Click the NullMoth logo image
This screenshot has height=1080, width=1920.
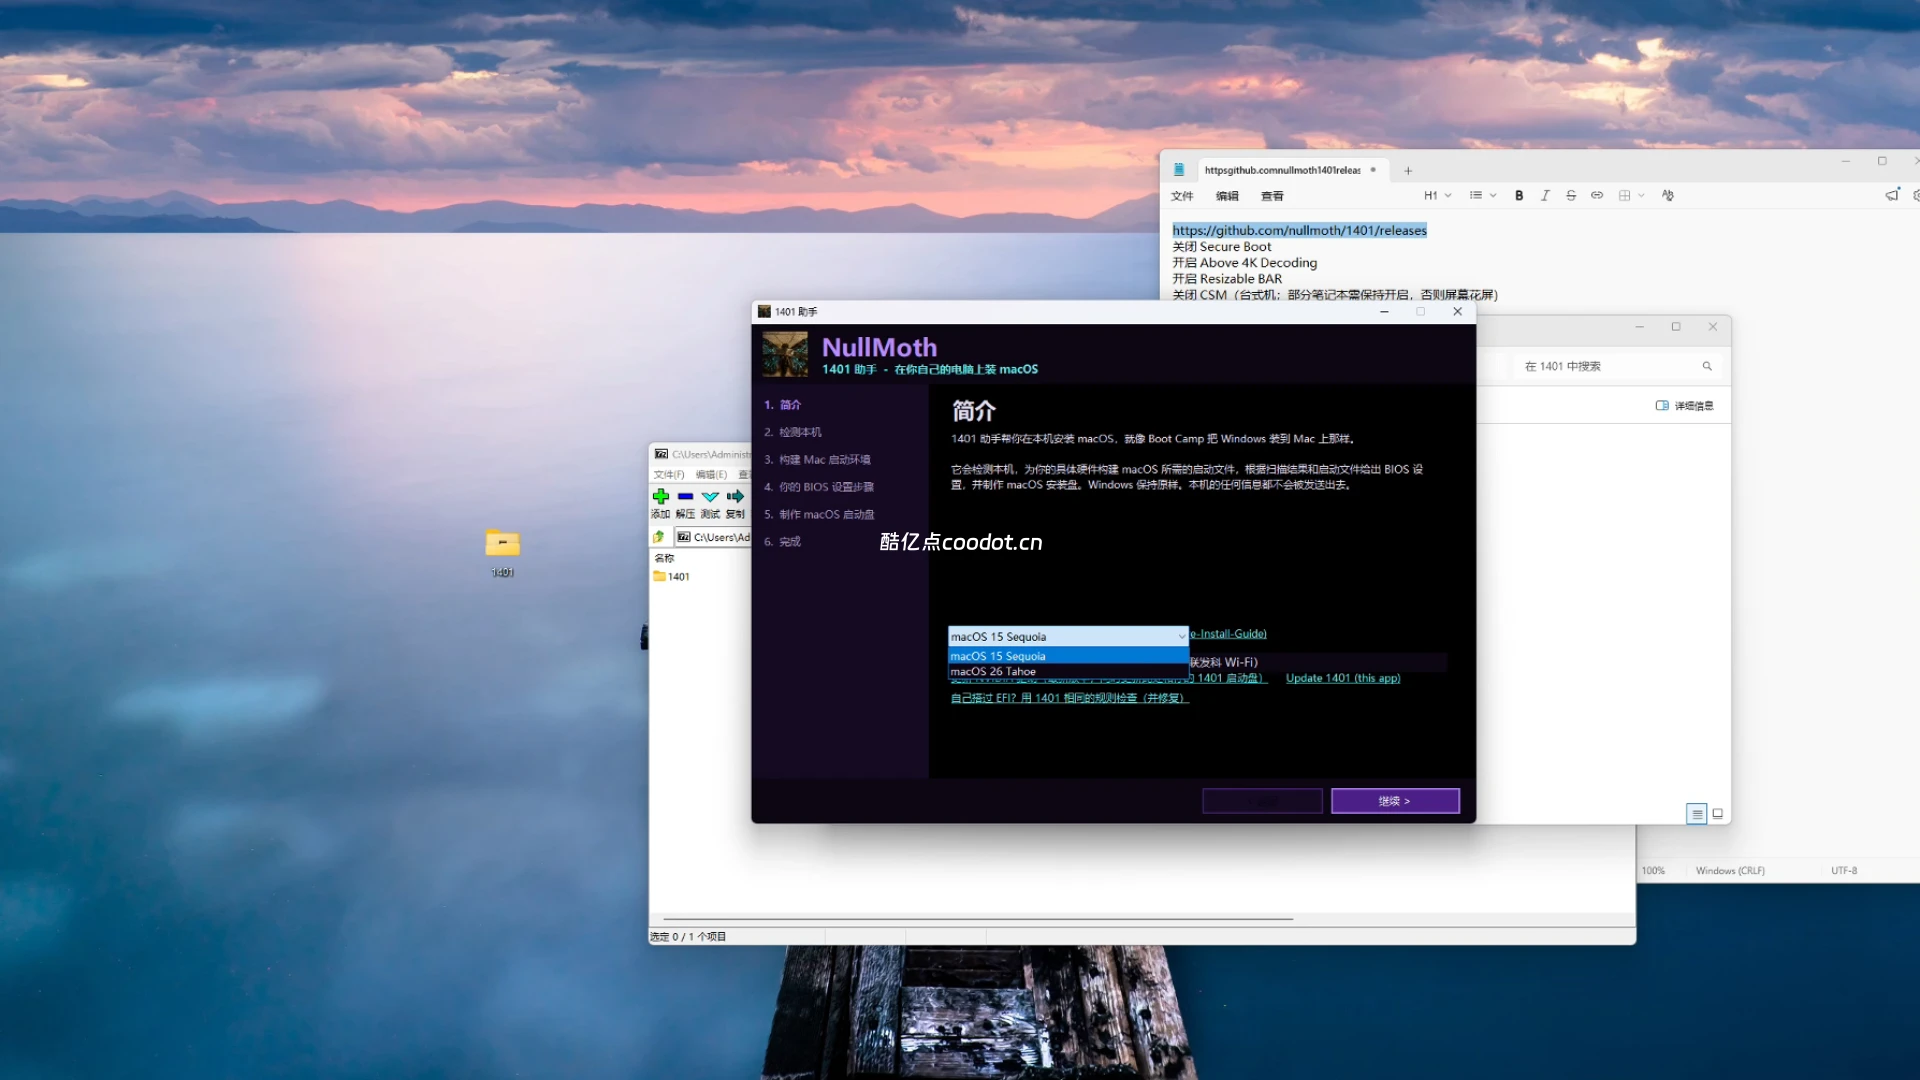click(x=785, y=354)
